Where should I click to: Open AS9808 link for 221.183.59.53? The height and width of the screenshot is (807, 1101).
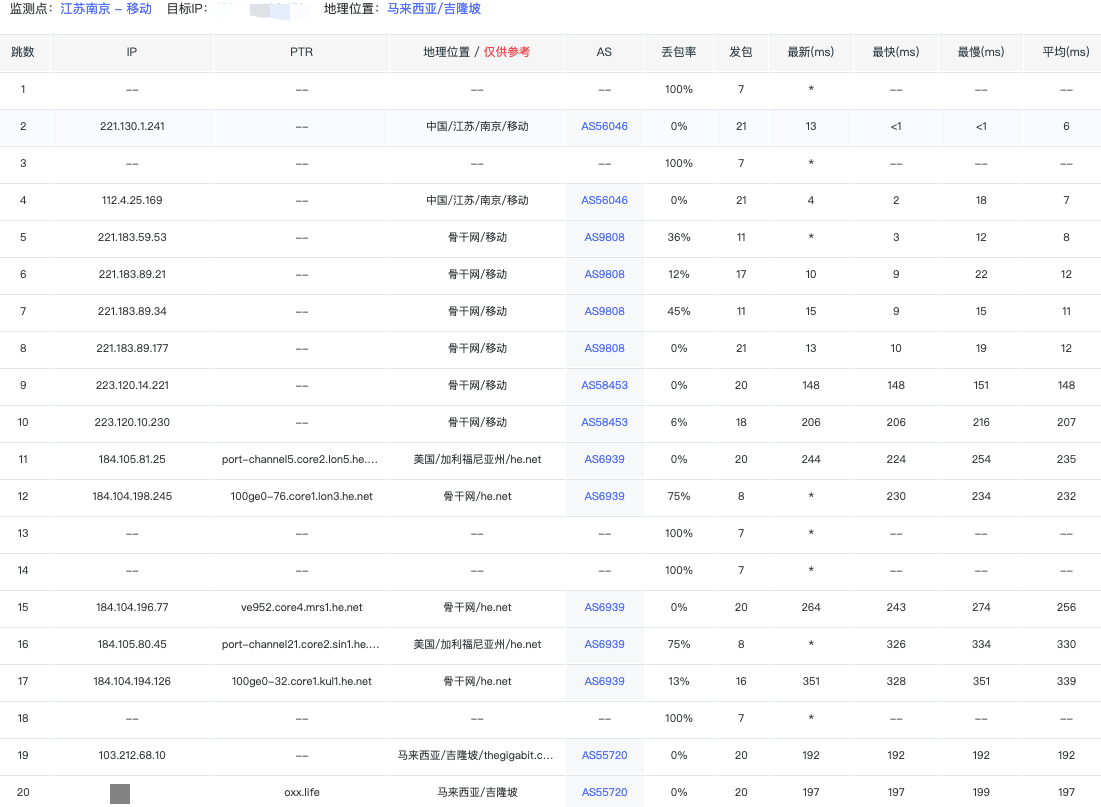point(605,237)
